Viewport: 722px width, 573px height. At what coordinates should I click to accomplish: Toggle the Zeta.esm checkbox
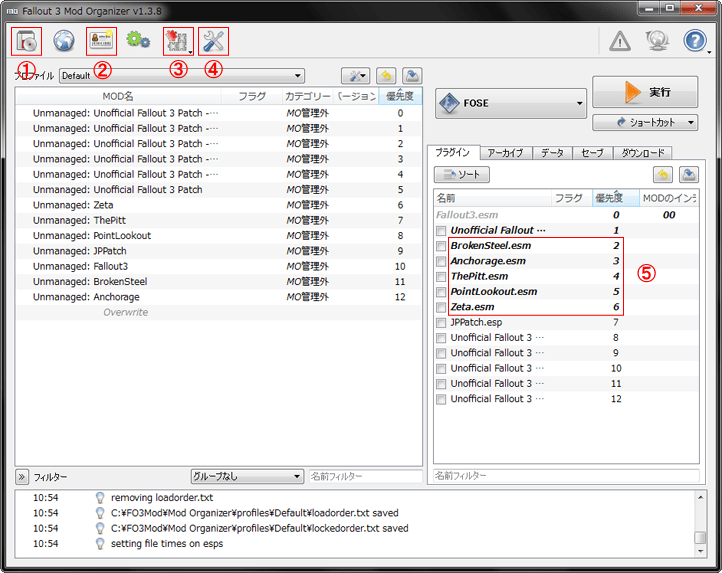point(441,307)
